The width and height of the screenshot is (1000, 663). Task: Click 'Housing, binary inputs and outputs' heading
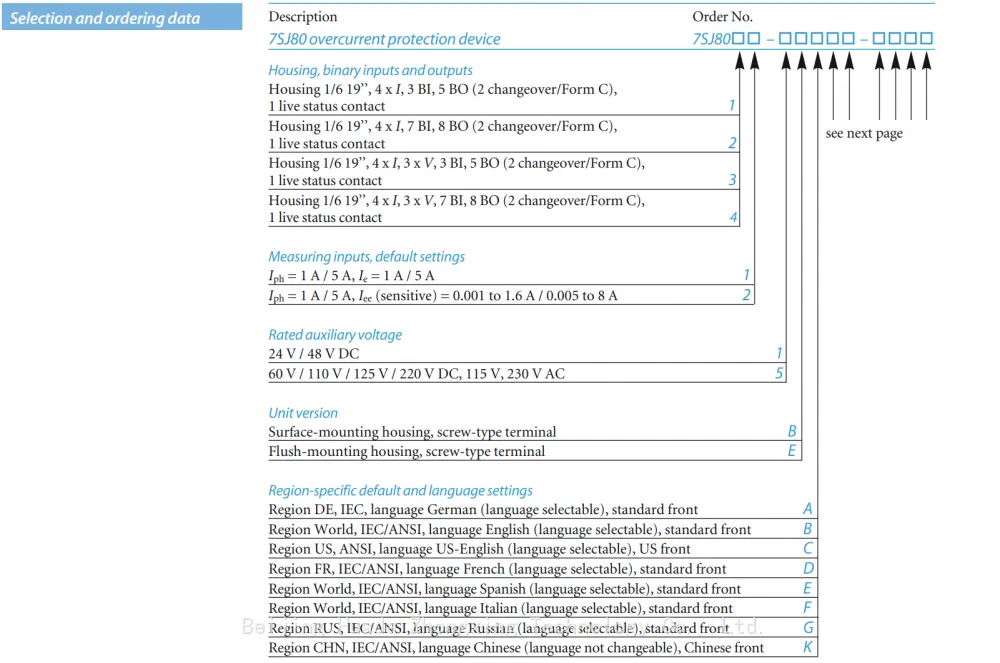[x=370, y=70]
